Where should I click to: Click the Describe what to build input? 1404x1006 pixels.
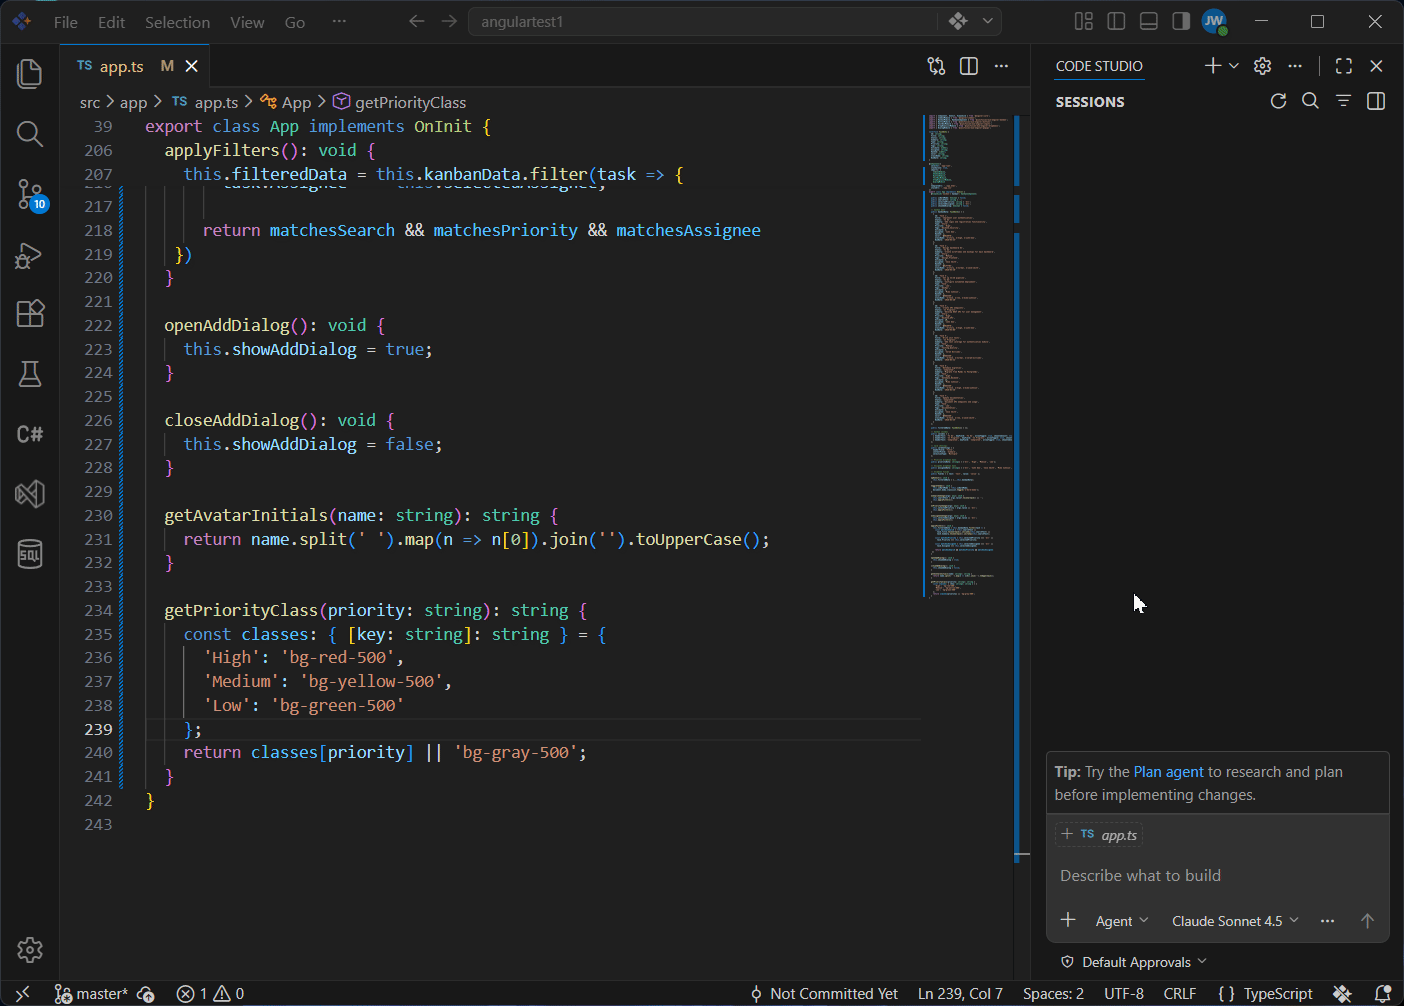tap(1218, 876)
